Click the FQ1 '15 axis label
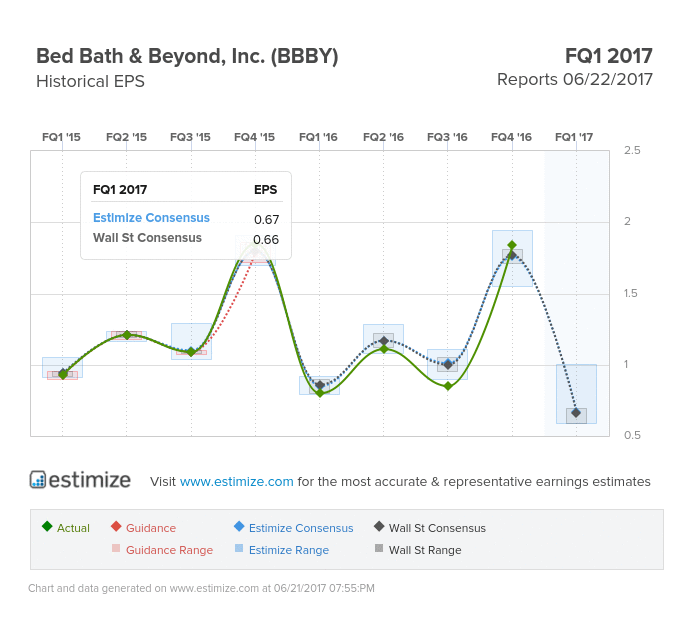The width and height of the screenshot is (685, 620). click(61, 137)
